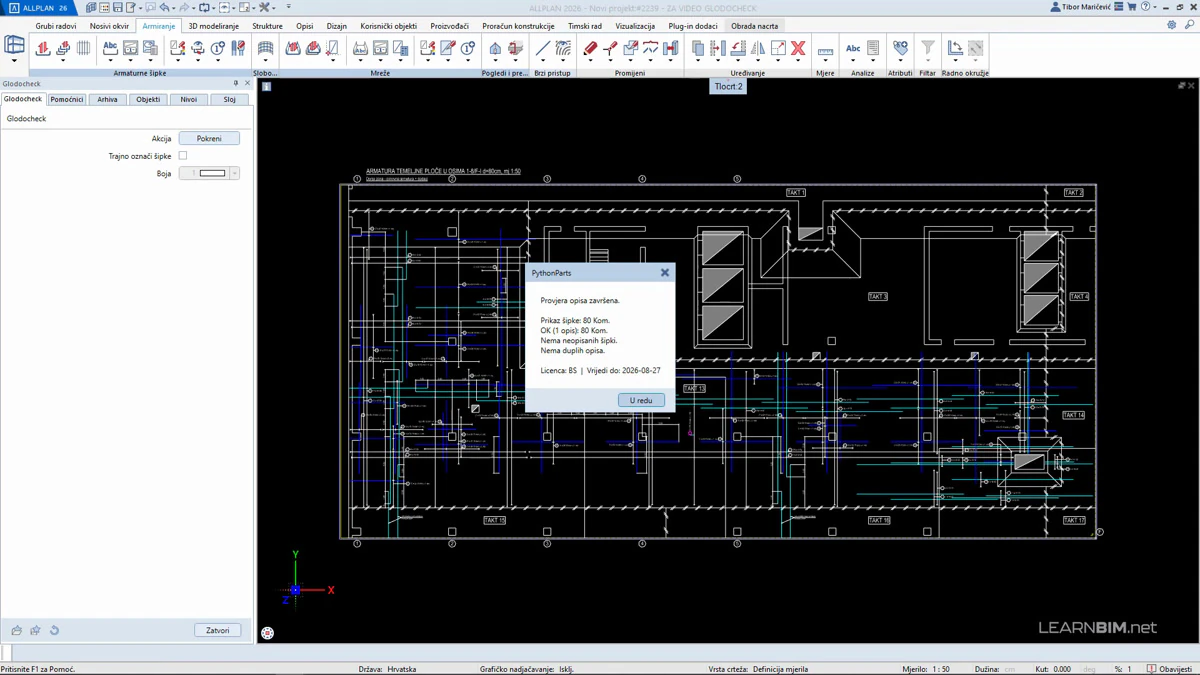1200x675 pixels.
Task: Click the funnel Filtar icon
Action: pos(928,47)
